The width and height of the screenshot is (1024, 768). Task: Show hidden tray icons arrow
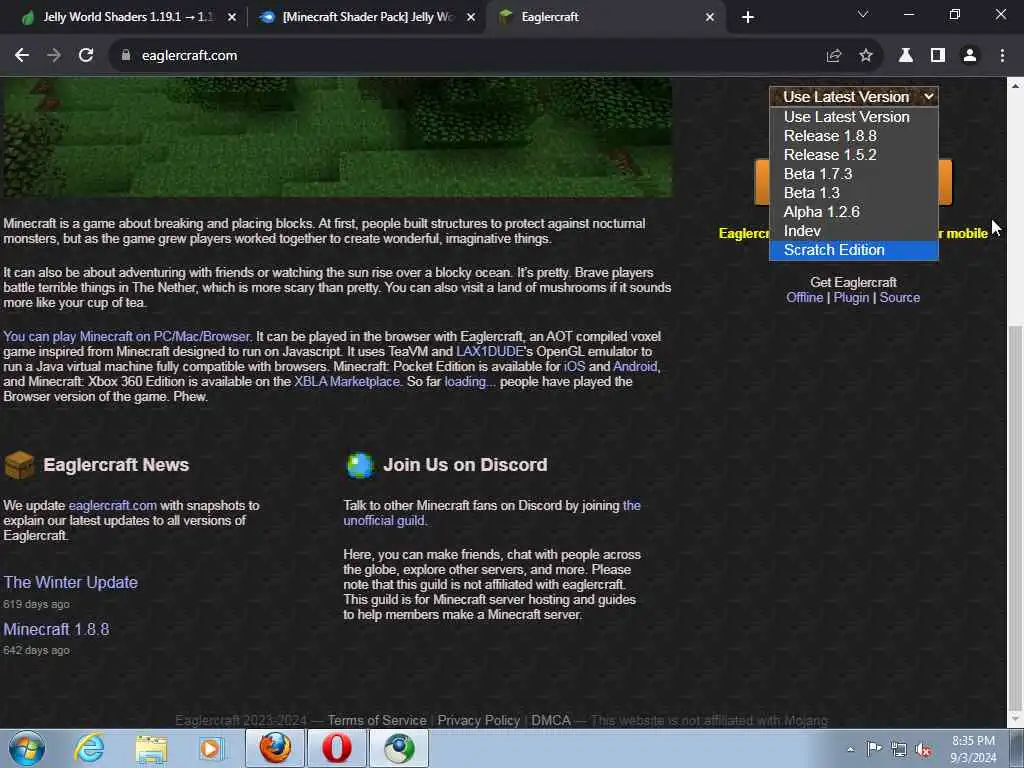pos(850,749)
